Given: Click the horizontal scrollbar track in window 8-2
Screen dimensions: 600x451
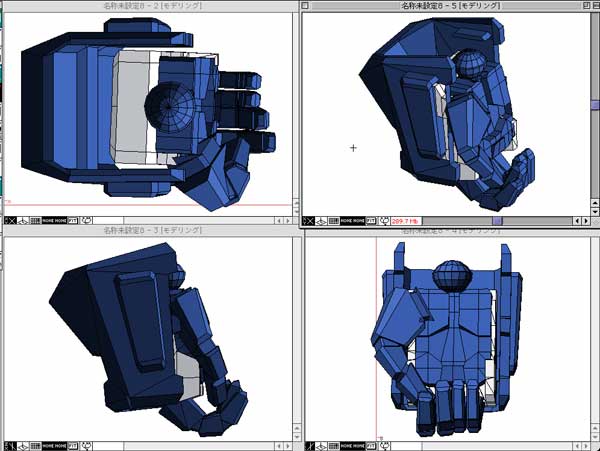Looking at the screenshot, I should pos(199,221).
